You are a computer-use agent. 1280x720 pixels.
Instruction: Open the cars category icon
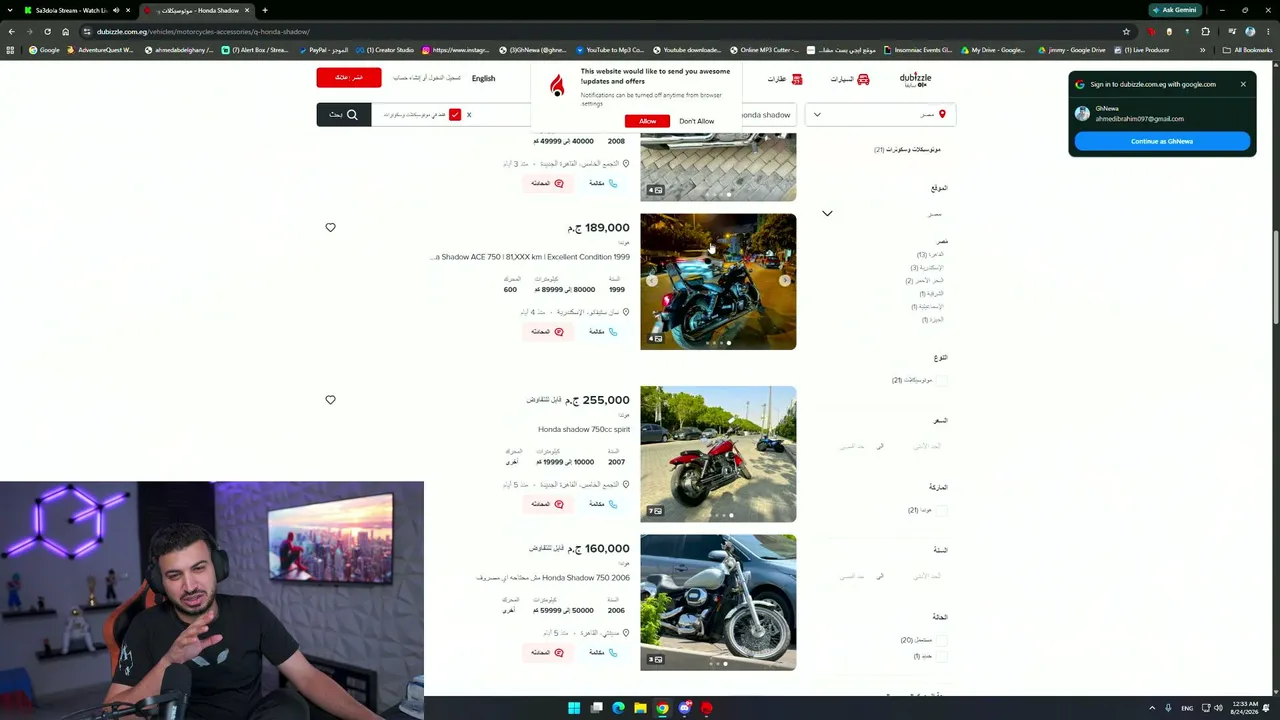(863, 79)
